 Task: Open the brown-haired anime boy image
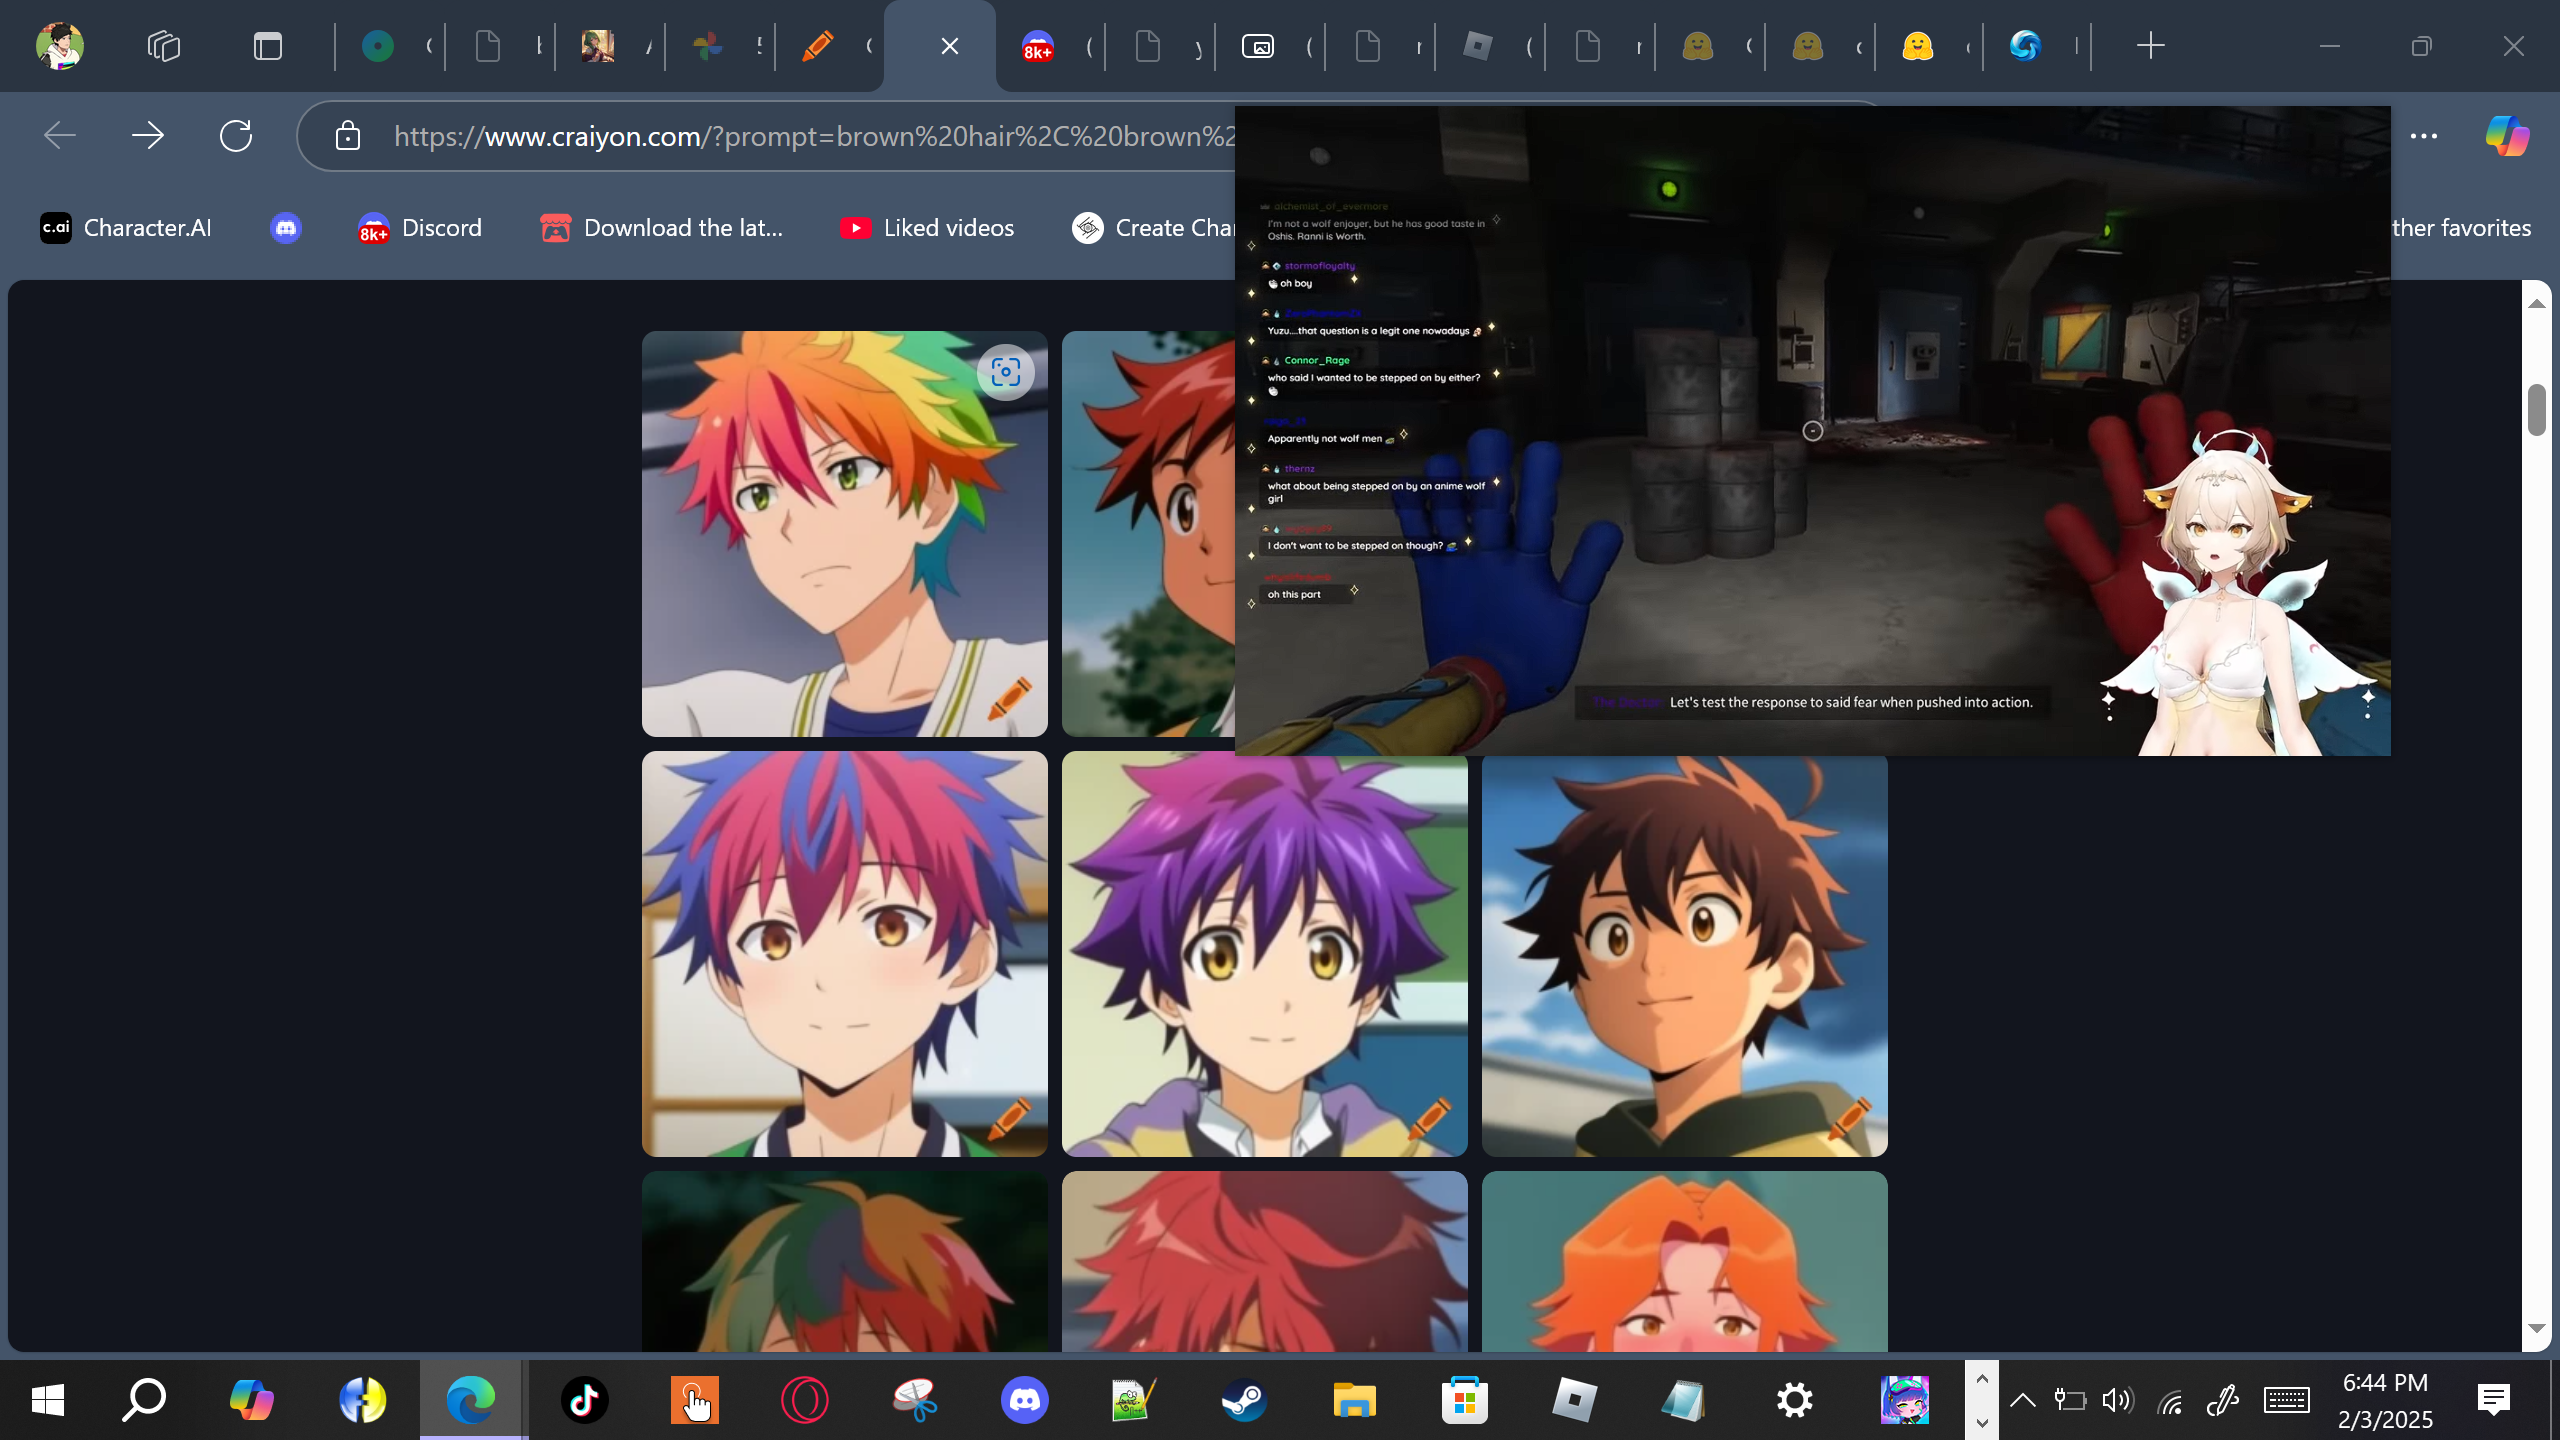[x=1684, y=956]
